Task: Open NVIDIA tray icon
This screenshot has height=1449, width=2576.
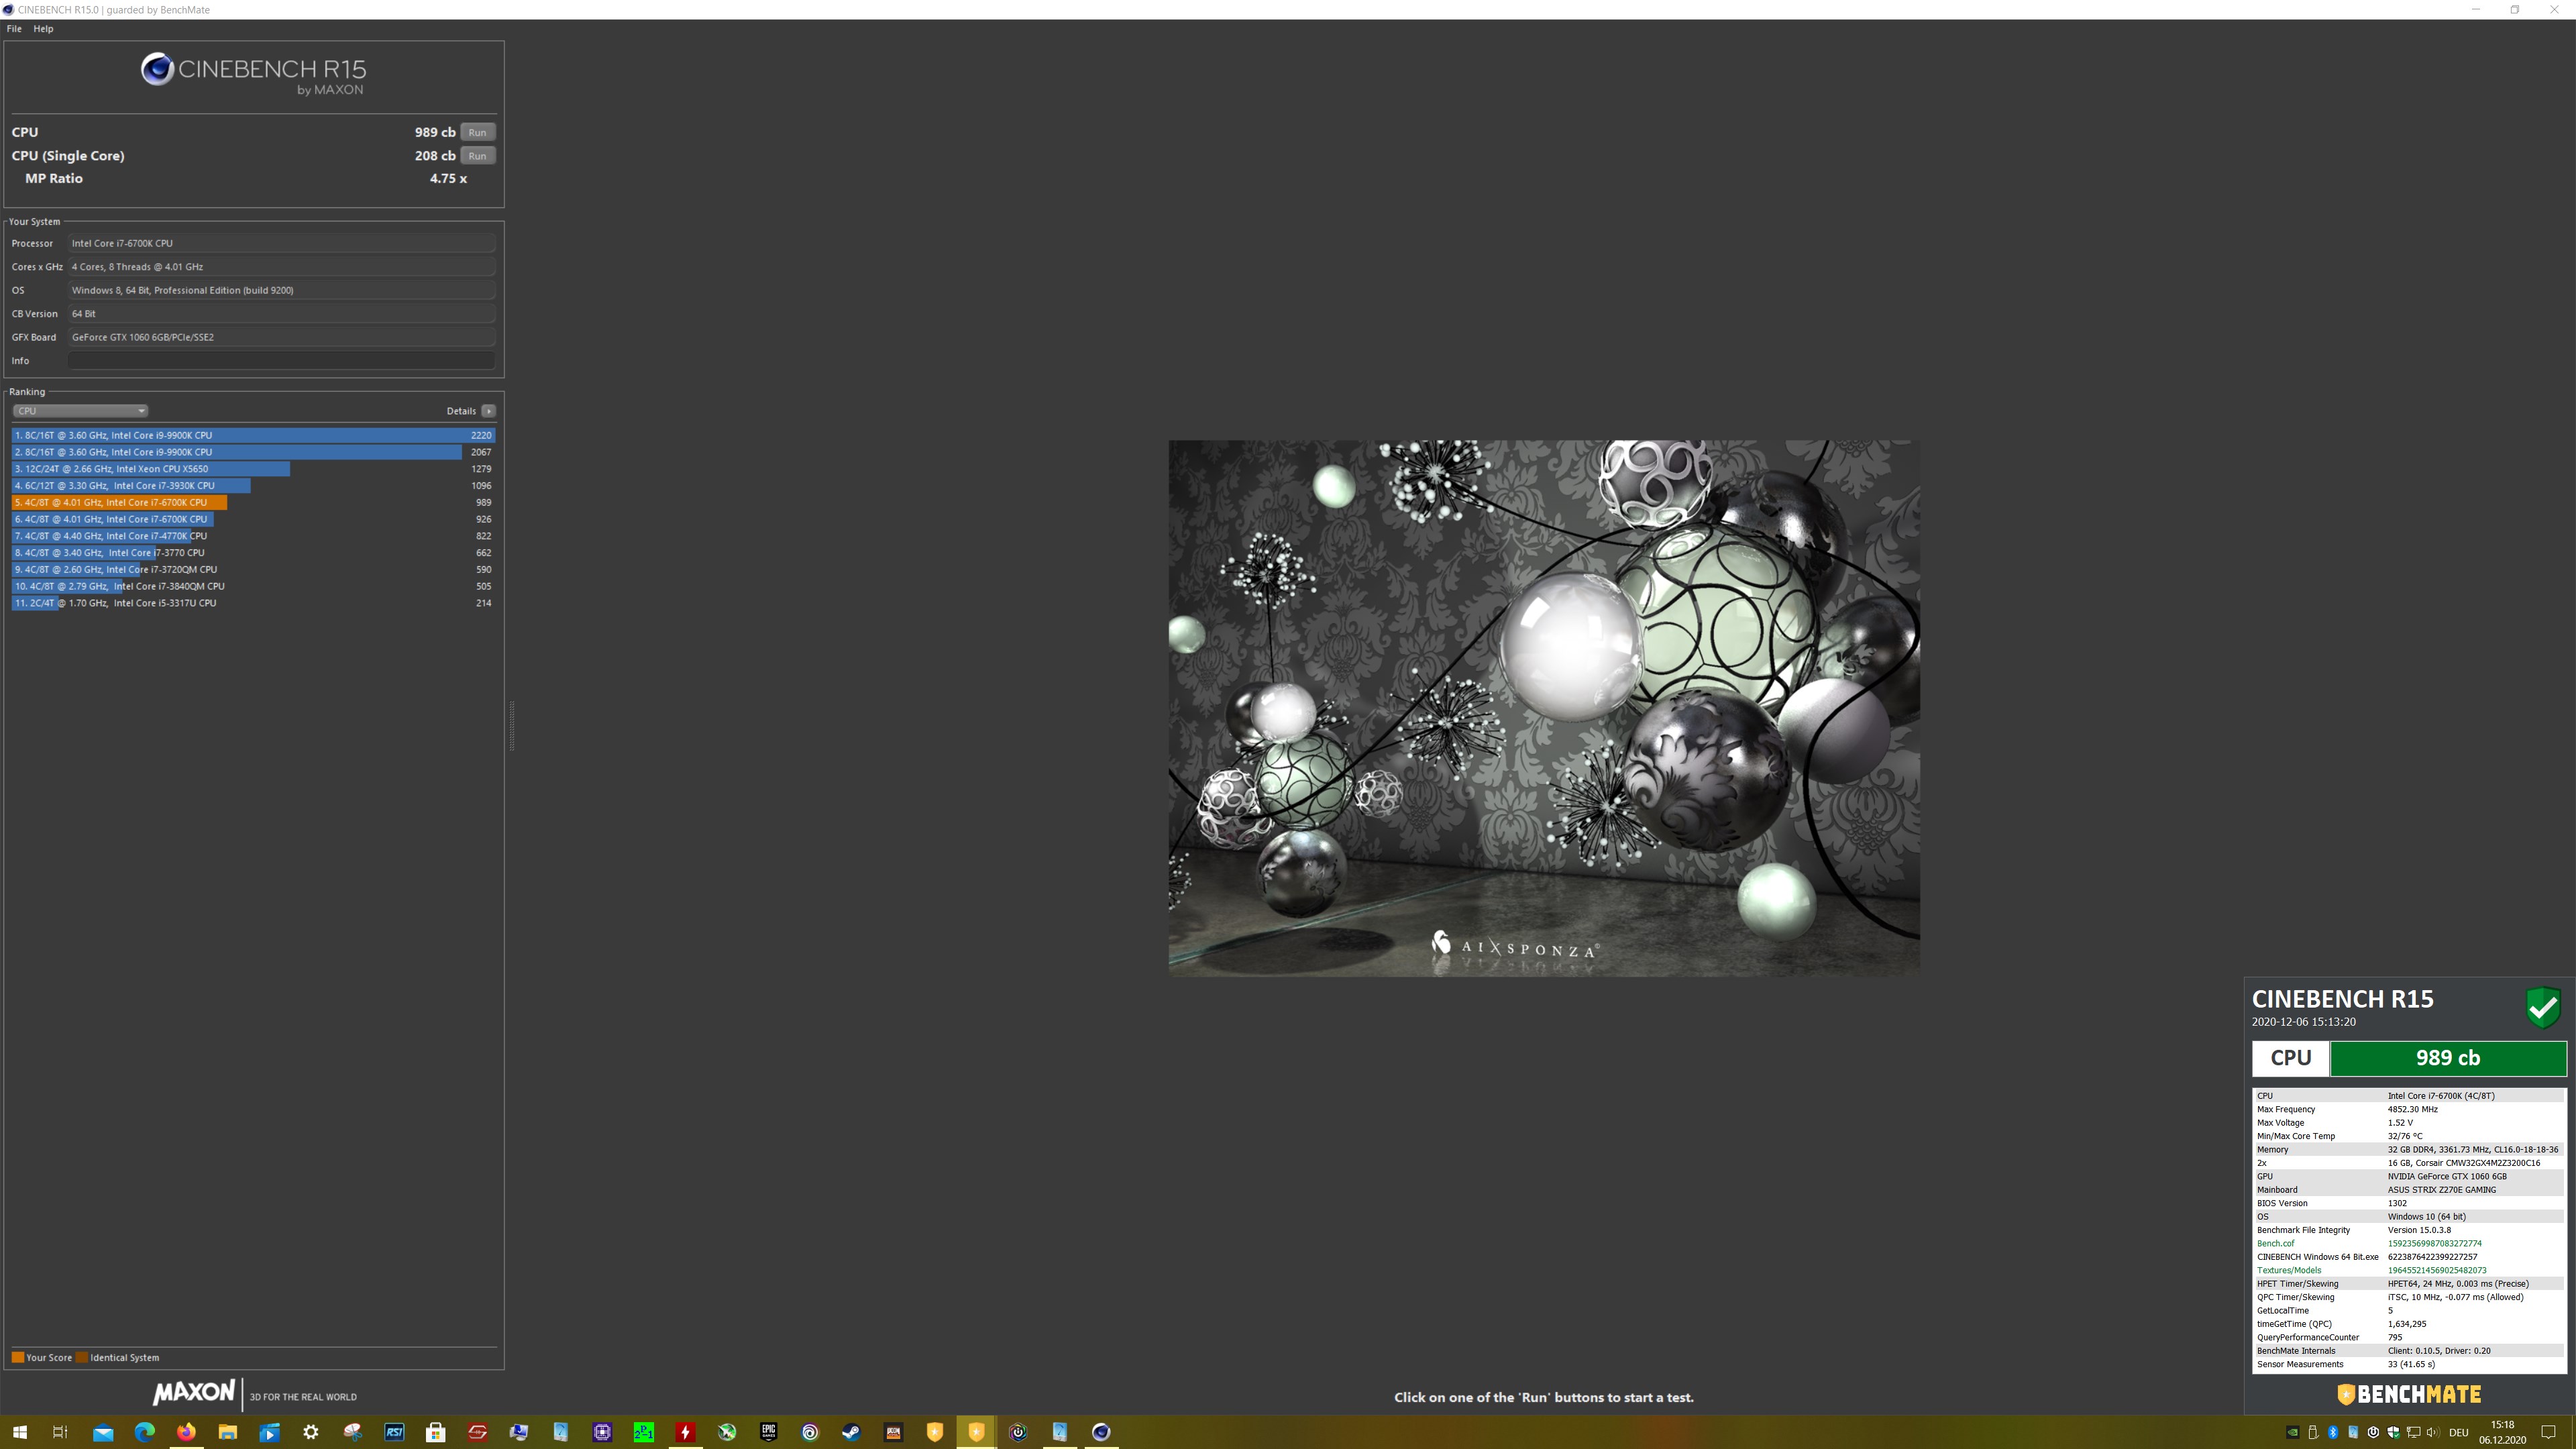Action: coord(2292,1432)
